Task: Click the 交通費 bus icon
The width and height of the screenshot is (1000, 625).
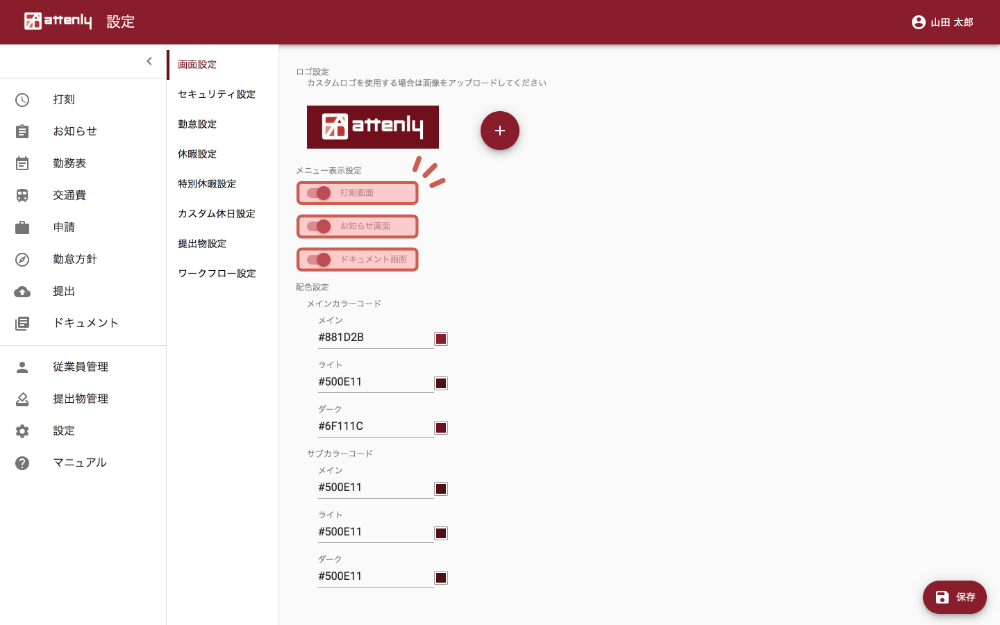Action: point(22,195)
